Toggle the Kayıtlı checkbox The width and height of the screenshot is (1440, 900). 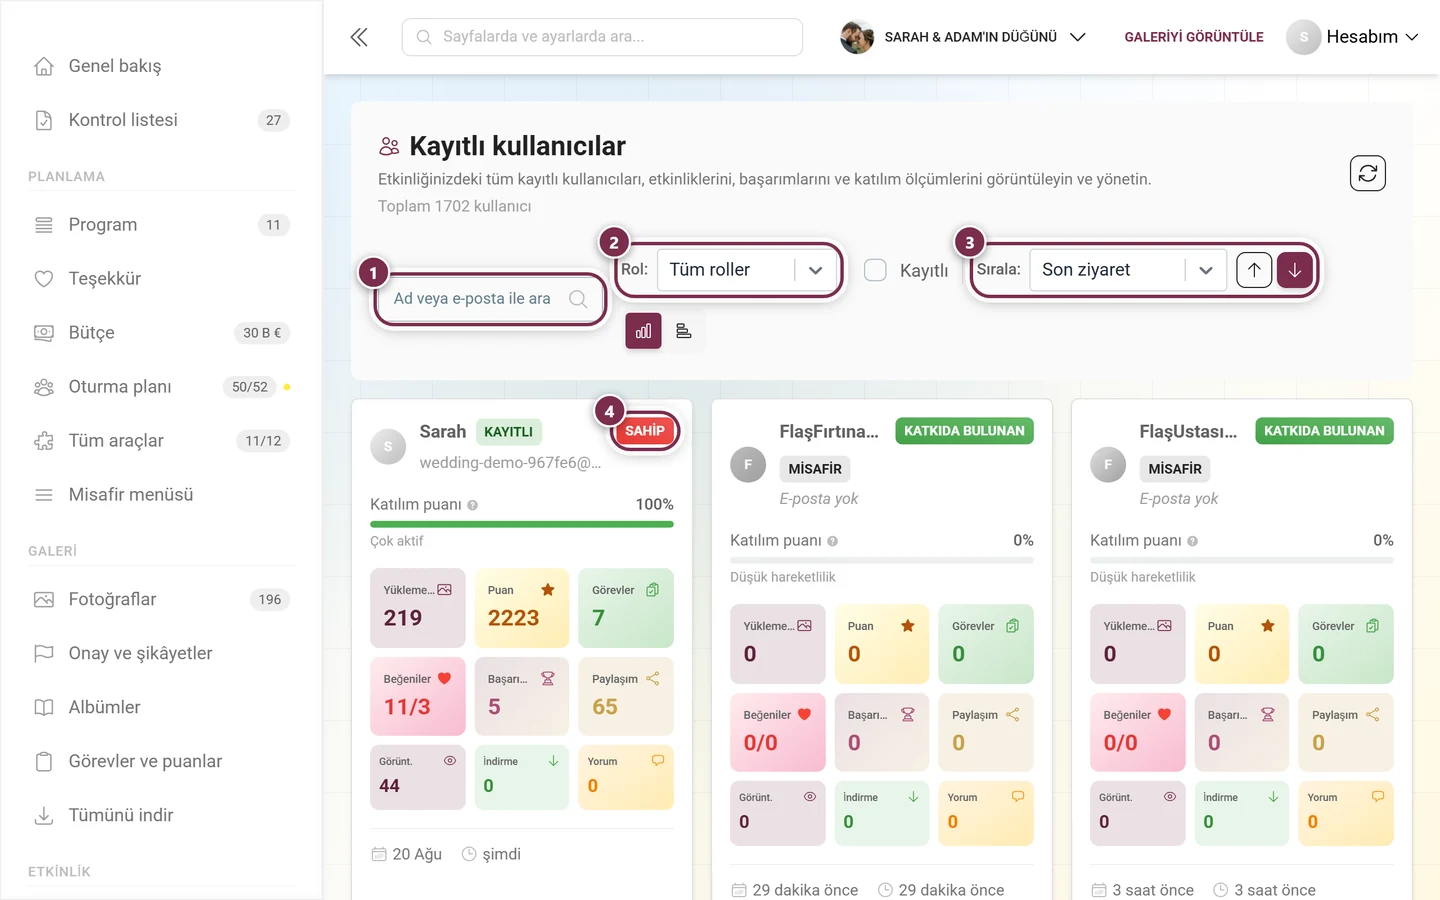(875, 270)
